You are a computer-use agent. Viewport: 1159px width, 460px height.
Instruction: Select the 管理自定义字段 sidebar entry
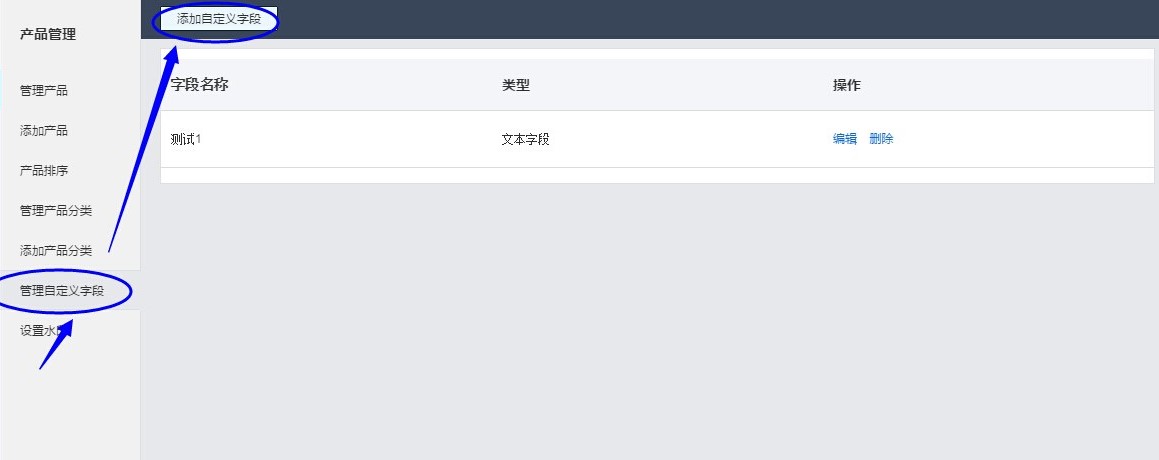point(62,291)
